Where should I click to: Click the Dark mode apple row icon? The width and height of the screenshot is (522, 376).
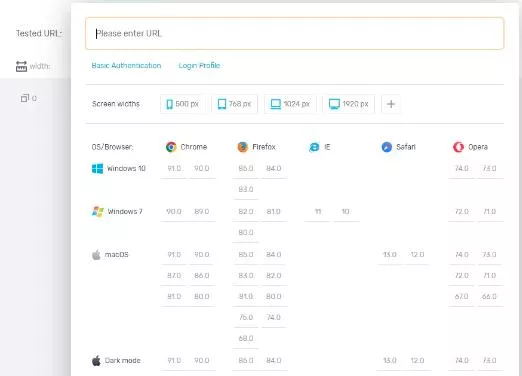coord(96,360)
